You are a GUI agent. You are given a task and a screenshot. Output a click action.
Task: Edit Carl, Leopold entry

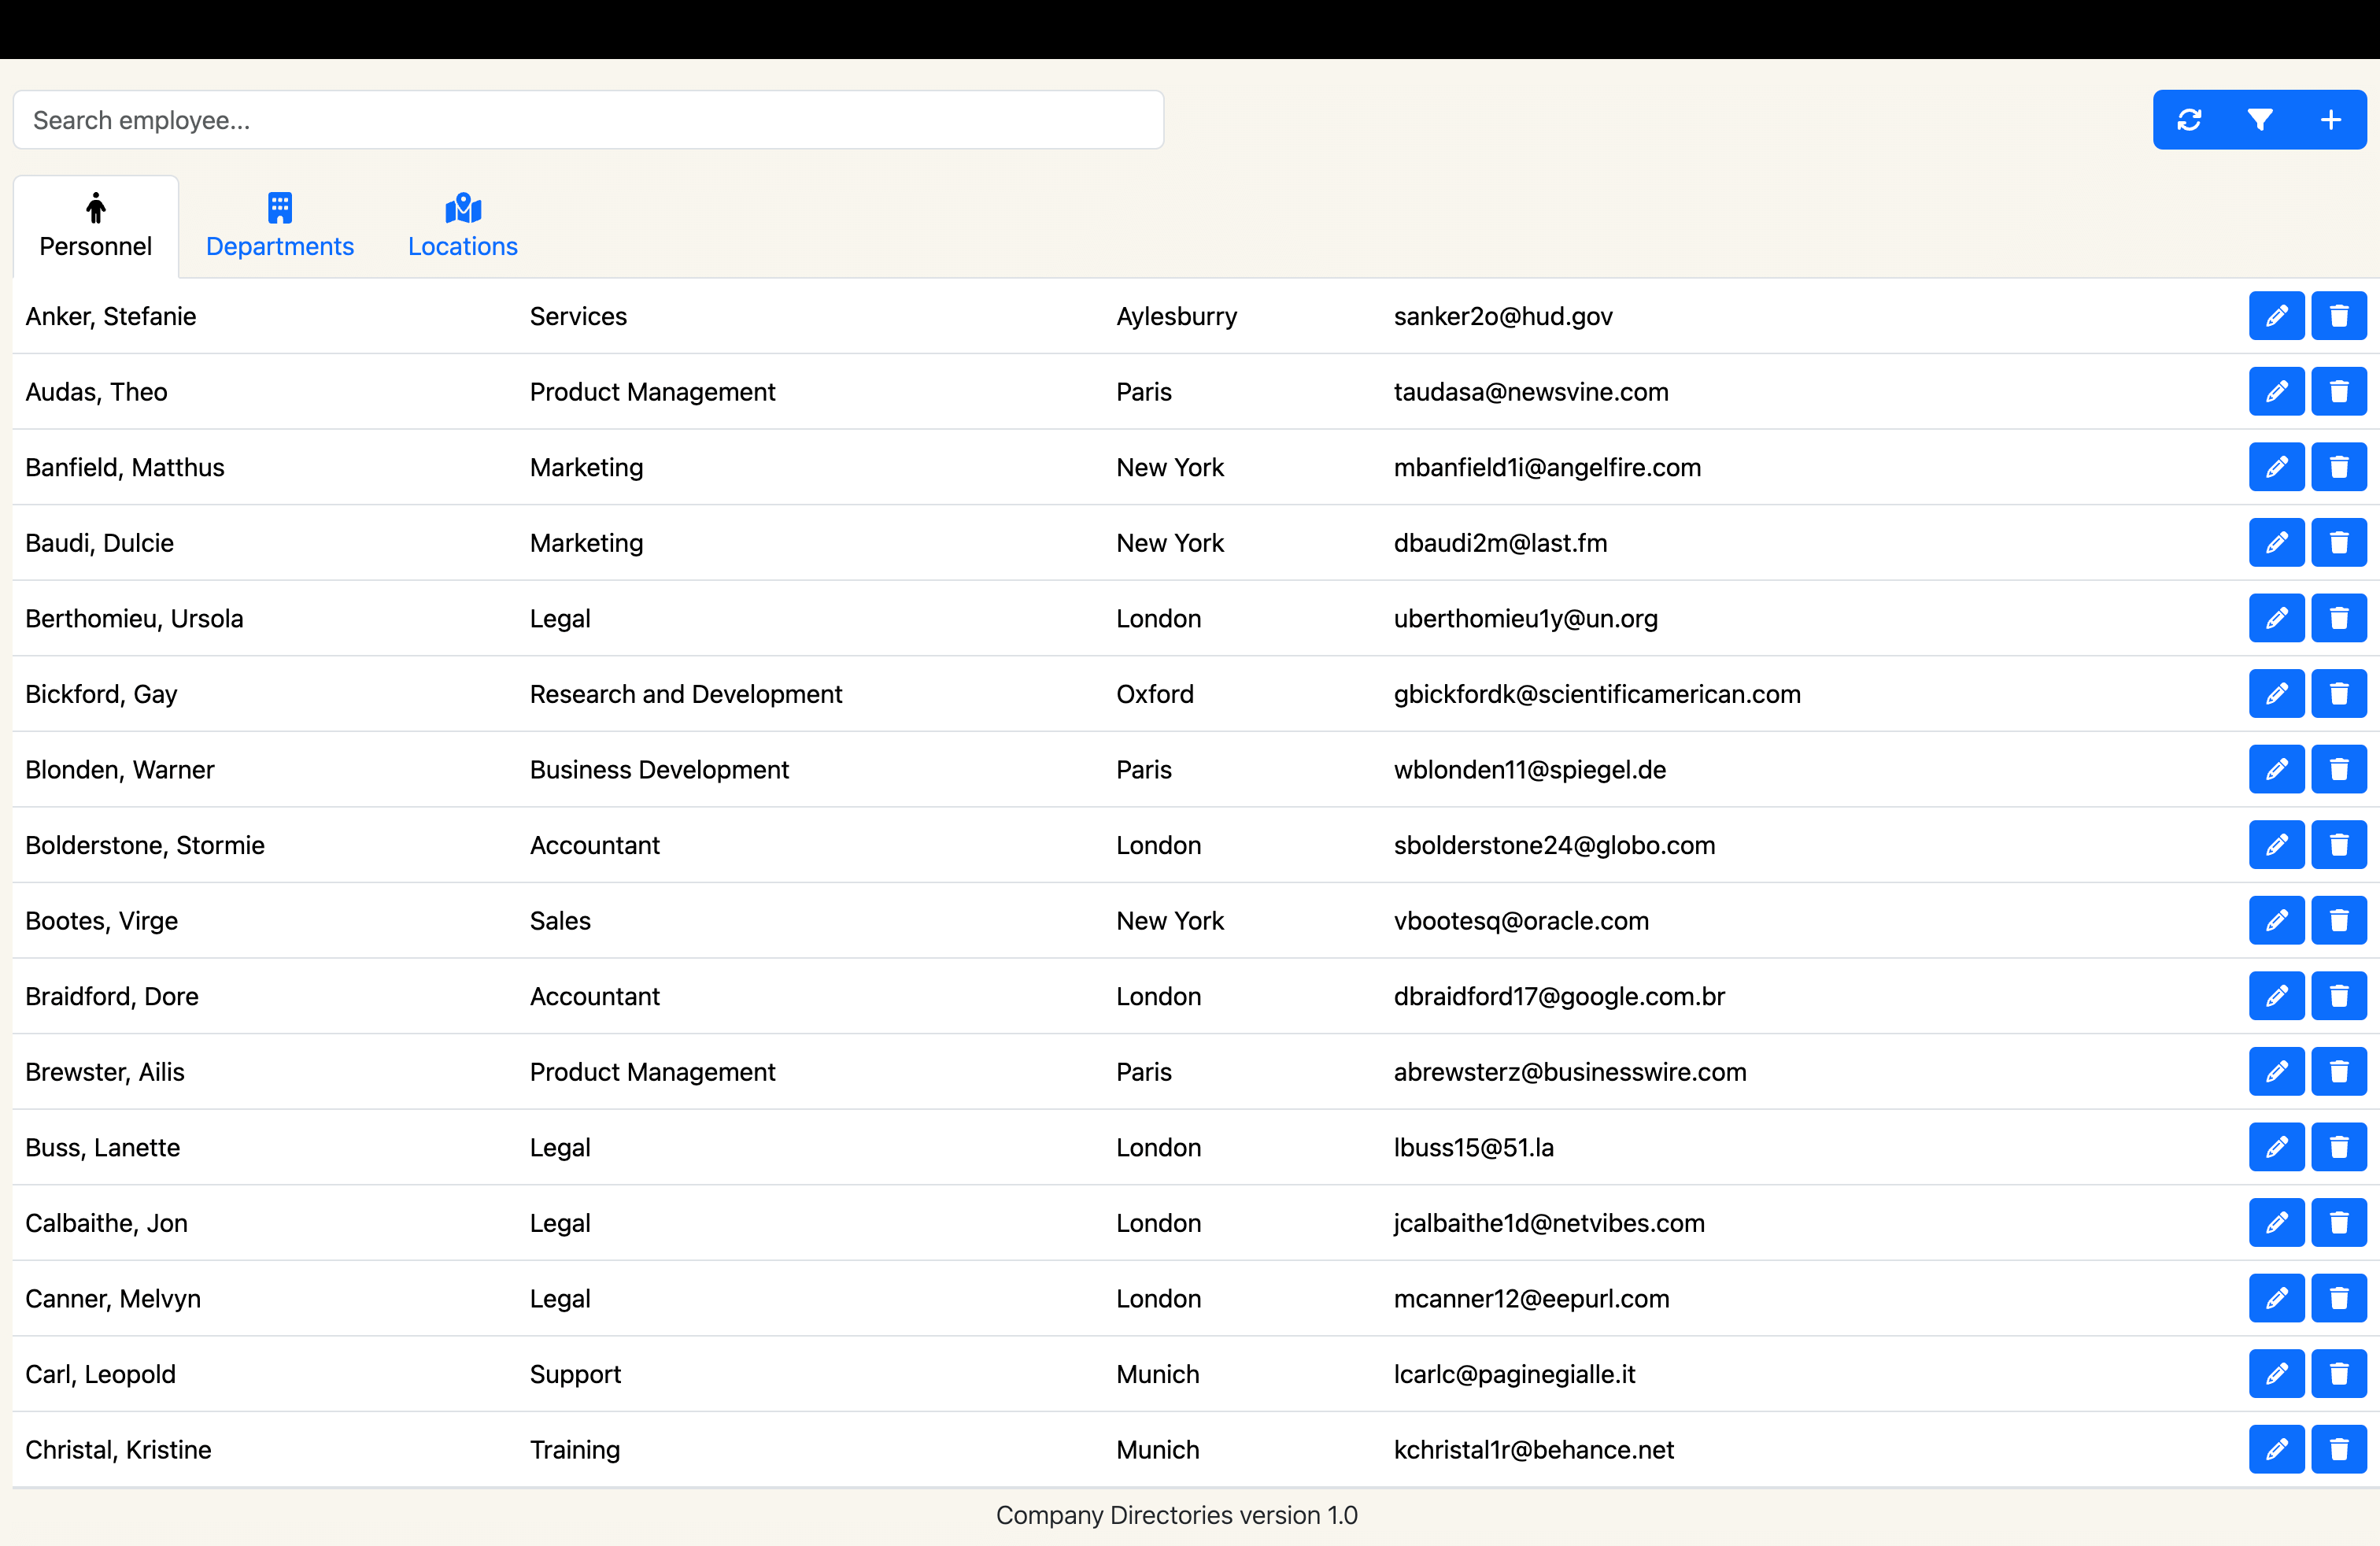[2276, 1374]
